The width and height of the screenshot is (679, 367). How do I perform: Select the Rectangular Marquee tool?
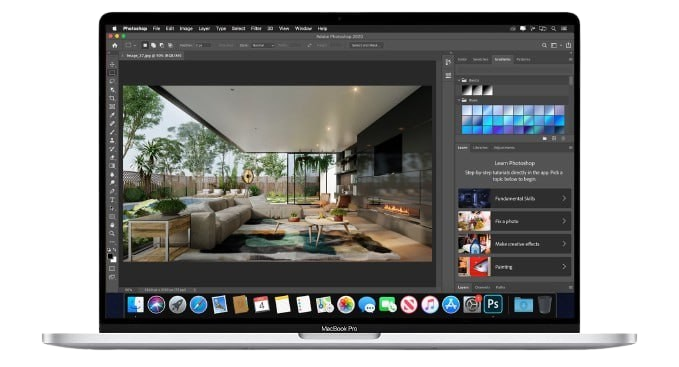pos(112,73)
